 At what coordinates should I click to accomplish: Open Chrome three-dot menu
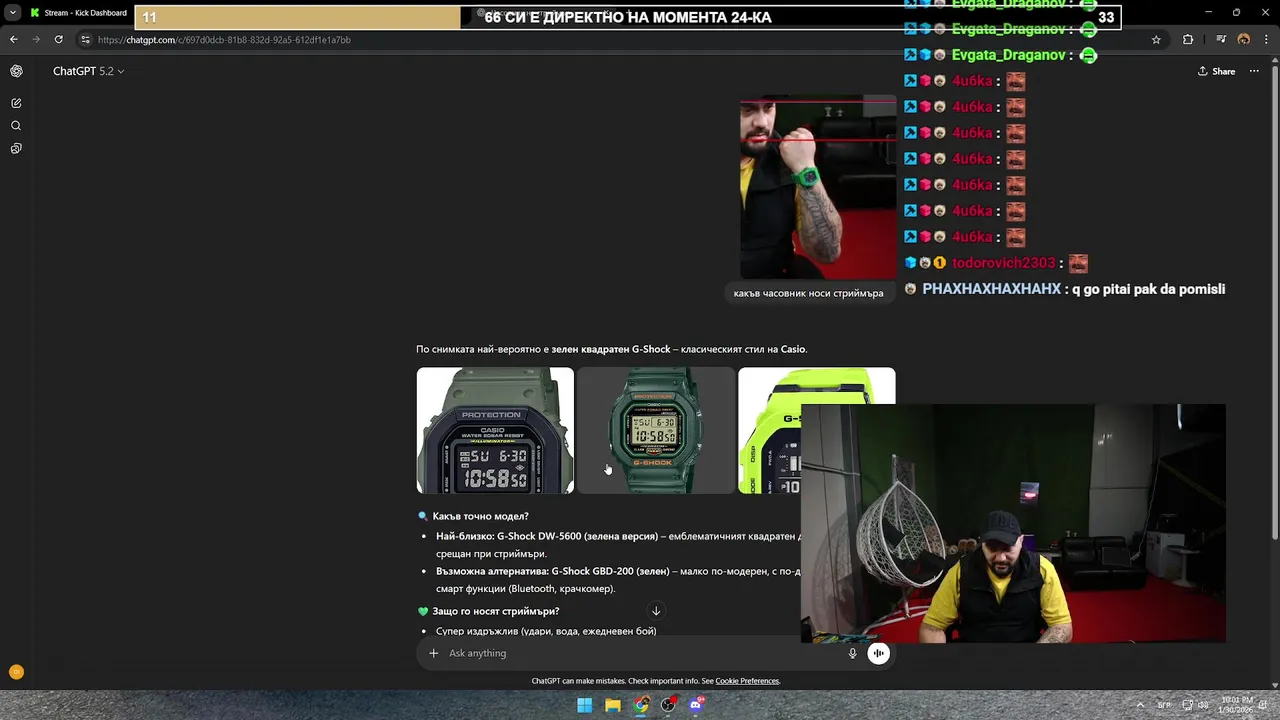coord(1265,40)
